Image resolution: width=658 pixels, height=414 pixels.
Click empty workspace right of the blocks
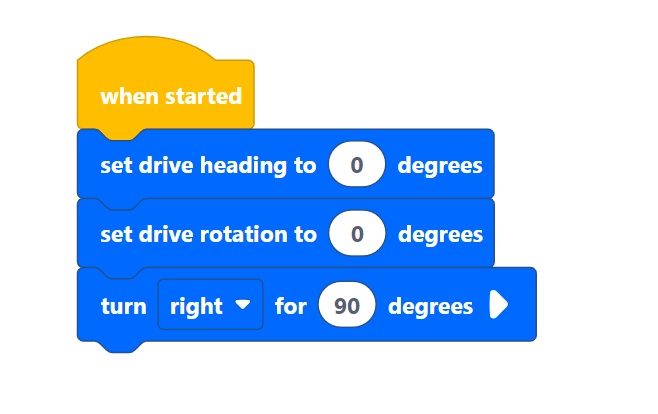pyautogui.click(x=590, y=200)
